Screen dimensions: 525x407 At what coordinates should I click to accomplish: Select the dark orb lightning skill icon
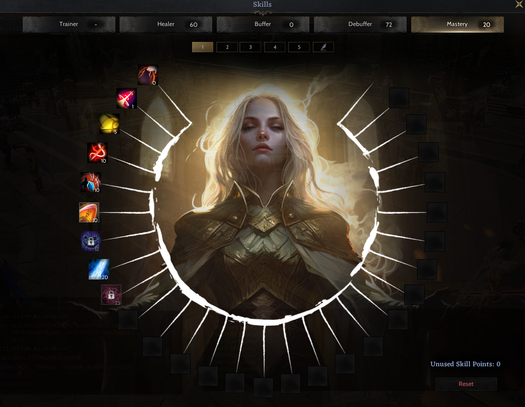tap(148, 75)
